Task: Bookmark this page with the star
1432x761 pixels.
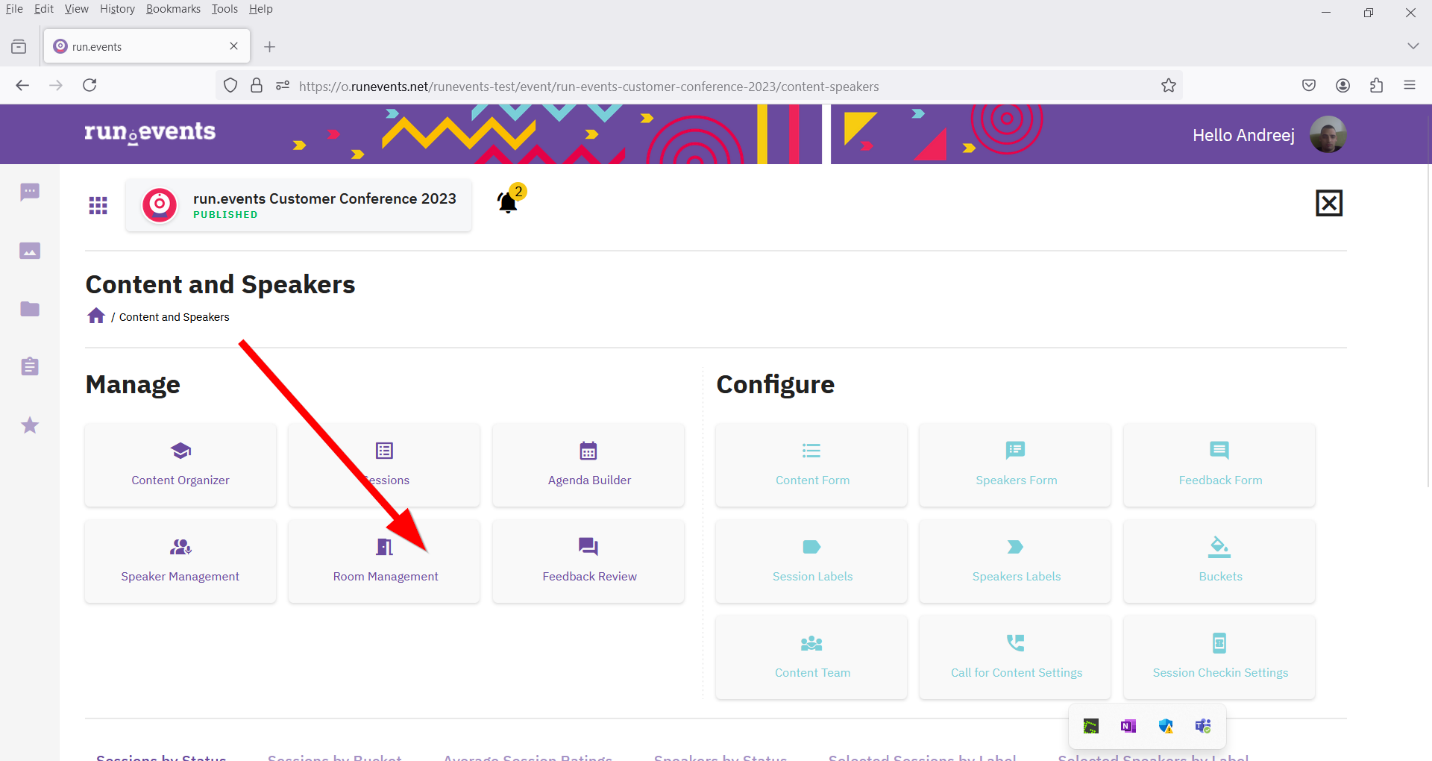Action: coord(1168,86)
